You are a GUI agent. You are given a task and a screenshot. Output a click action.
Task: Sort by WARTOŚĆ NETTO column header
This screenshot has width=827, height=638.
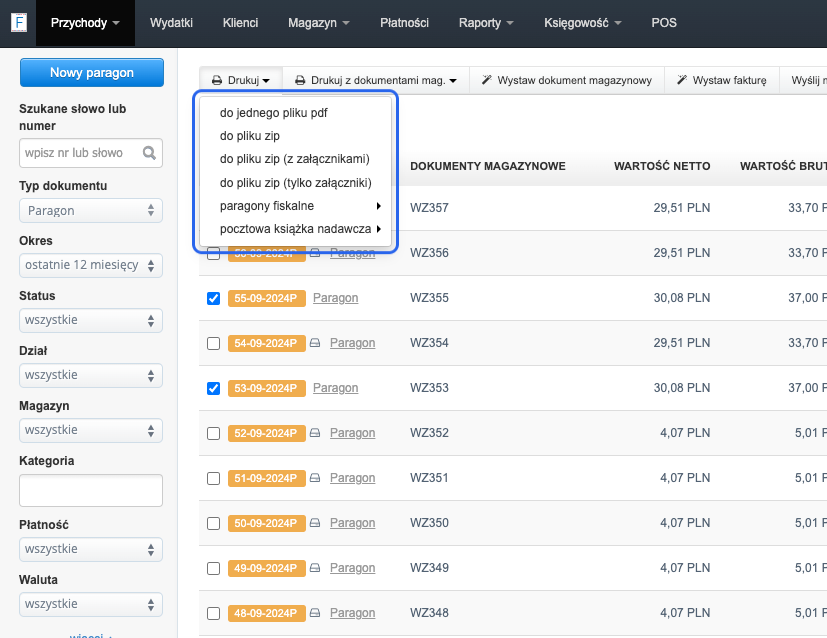pos(662,167)
